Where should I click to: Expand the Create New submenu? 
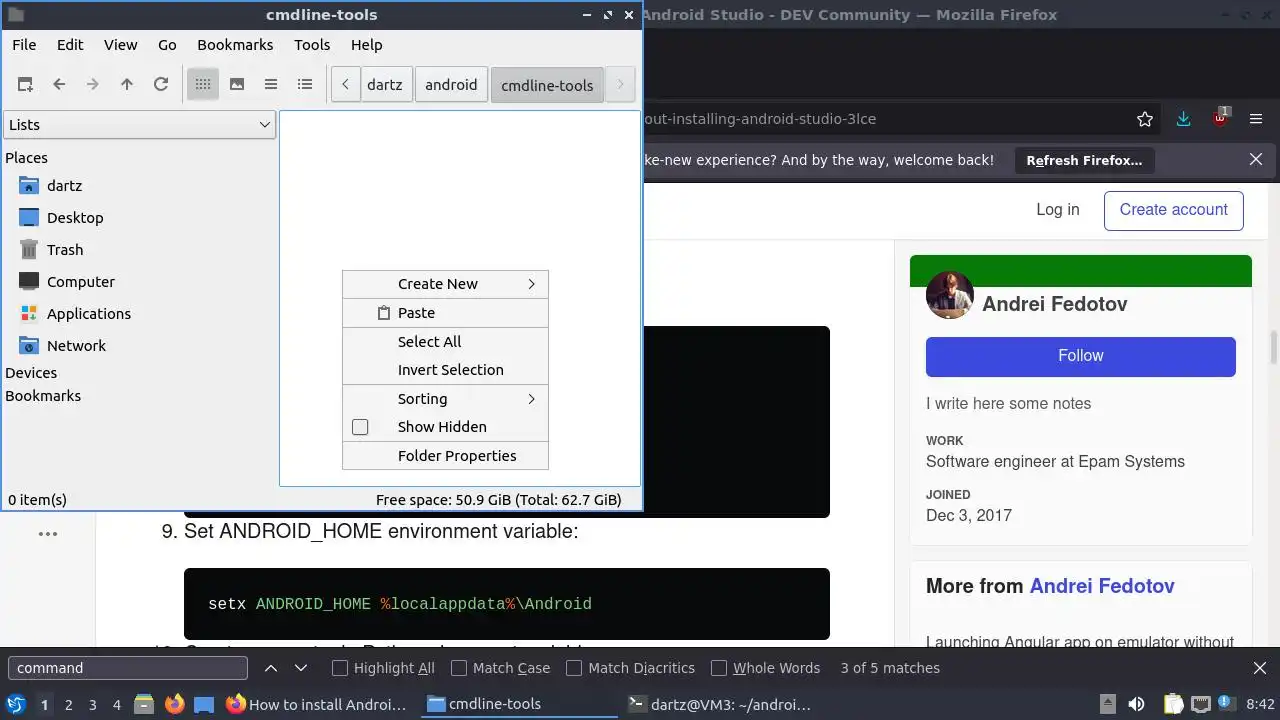coord(445,284)
